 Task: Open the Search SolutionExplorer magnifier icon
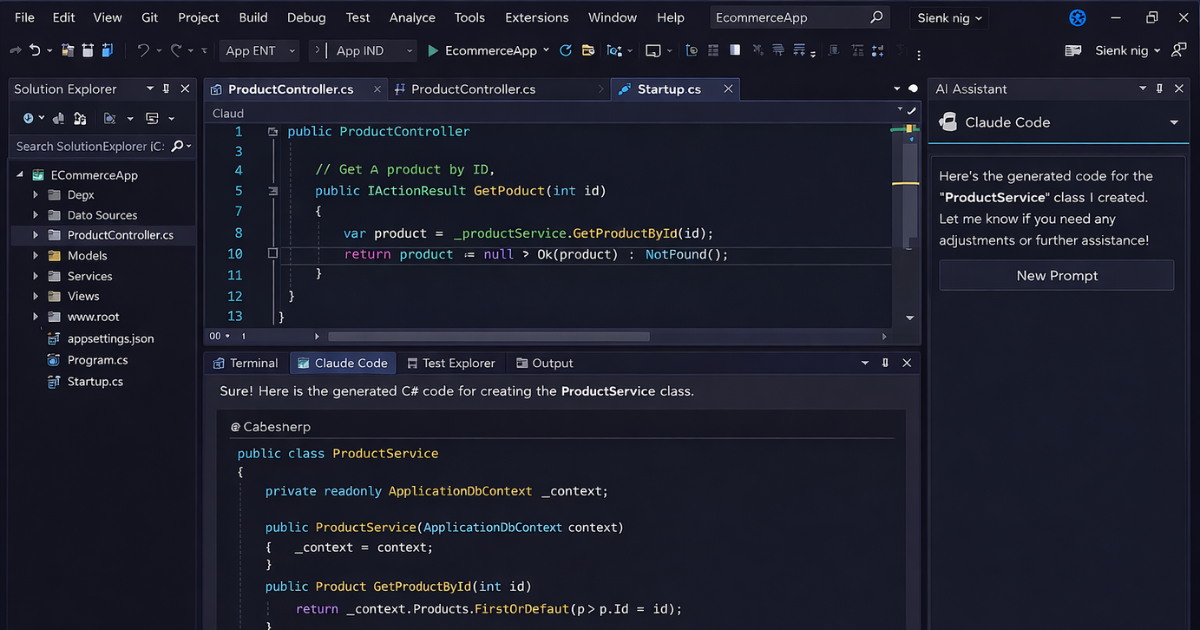coord(176,145)
